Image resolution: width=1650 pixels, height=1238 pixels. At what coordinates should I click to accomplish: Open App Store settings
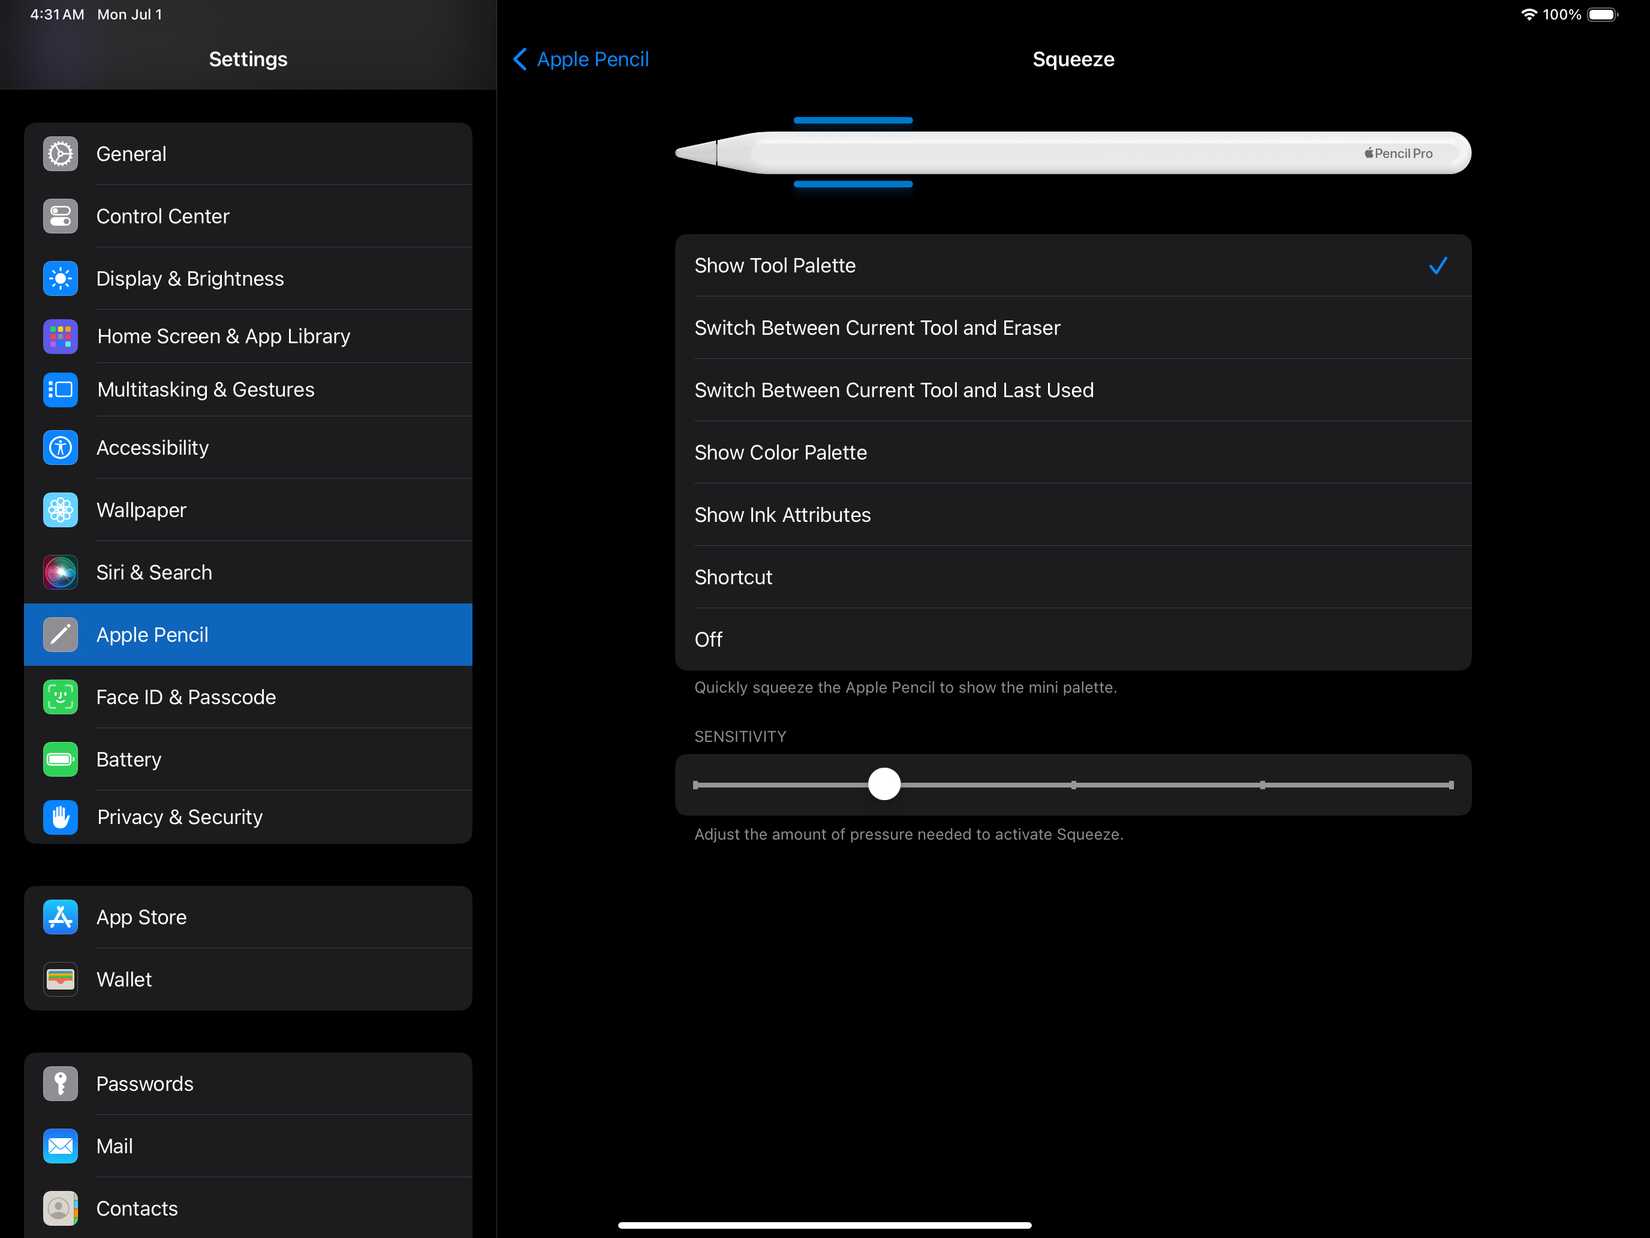pos(248,917)
